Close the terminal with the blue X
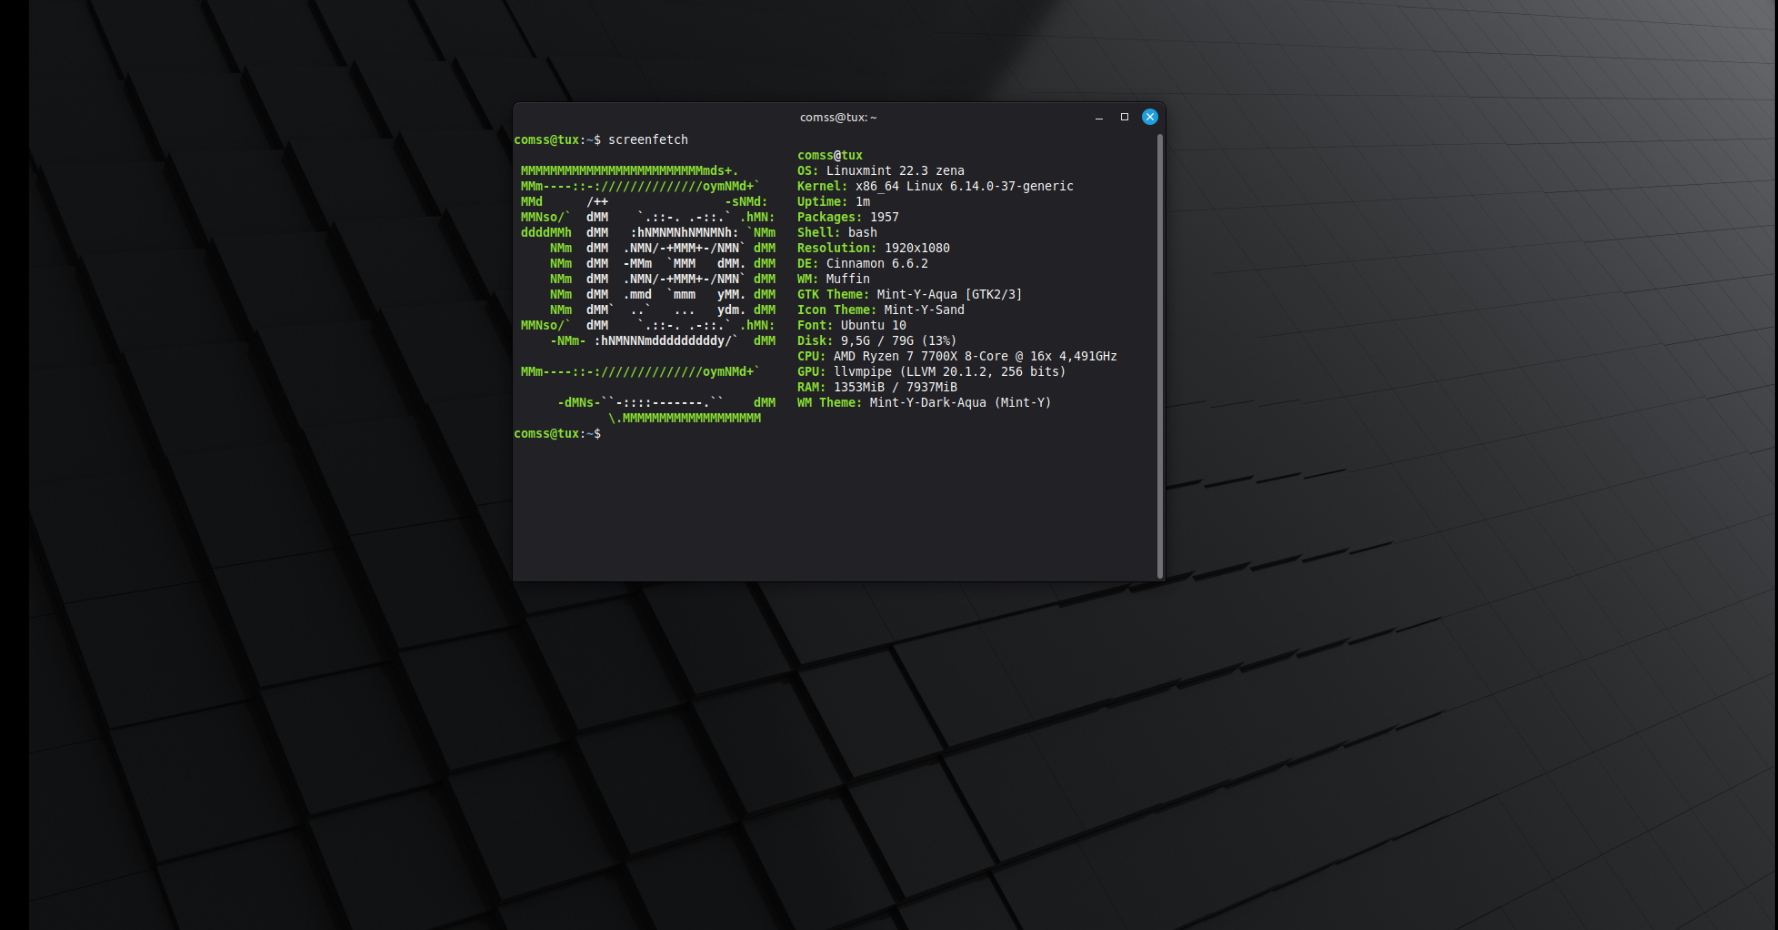Image resolution: width=1778 pixels, height=930 pixels. click(1150, 117)
